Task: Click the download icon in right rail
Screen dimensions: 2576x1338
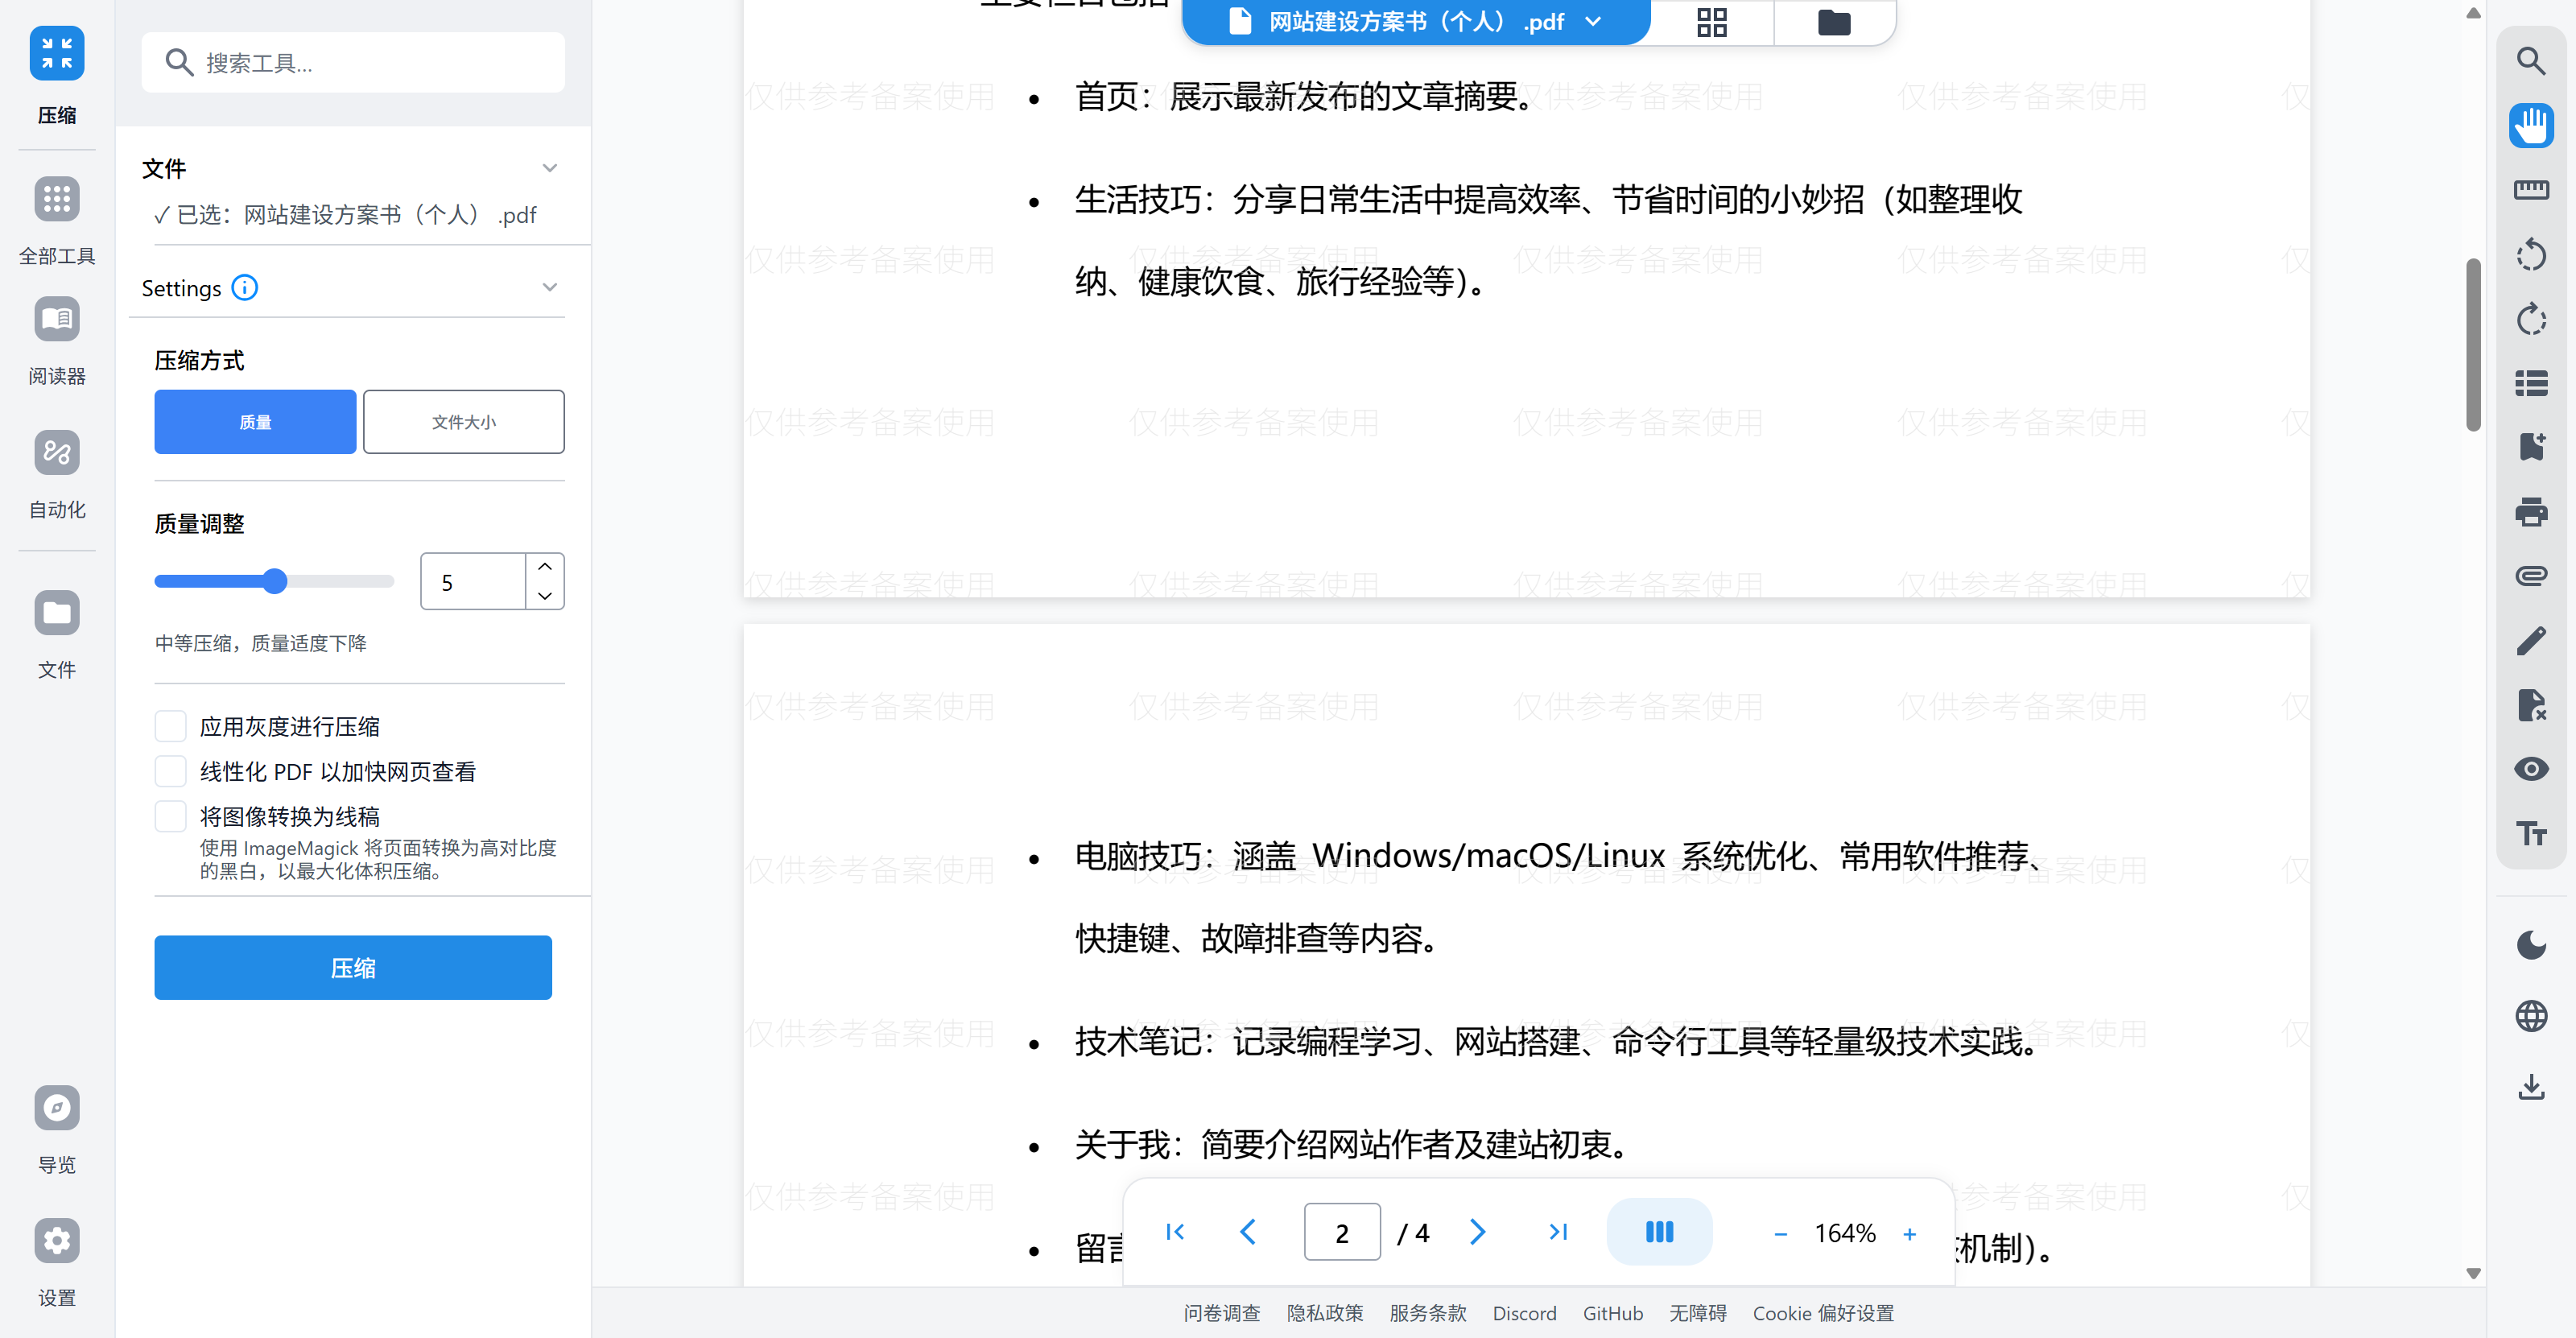Action: 2530,1087
